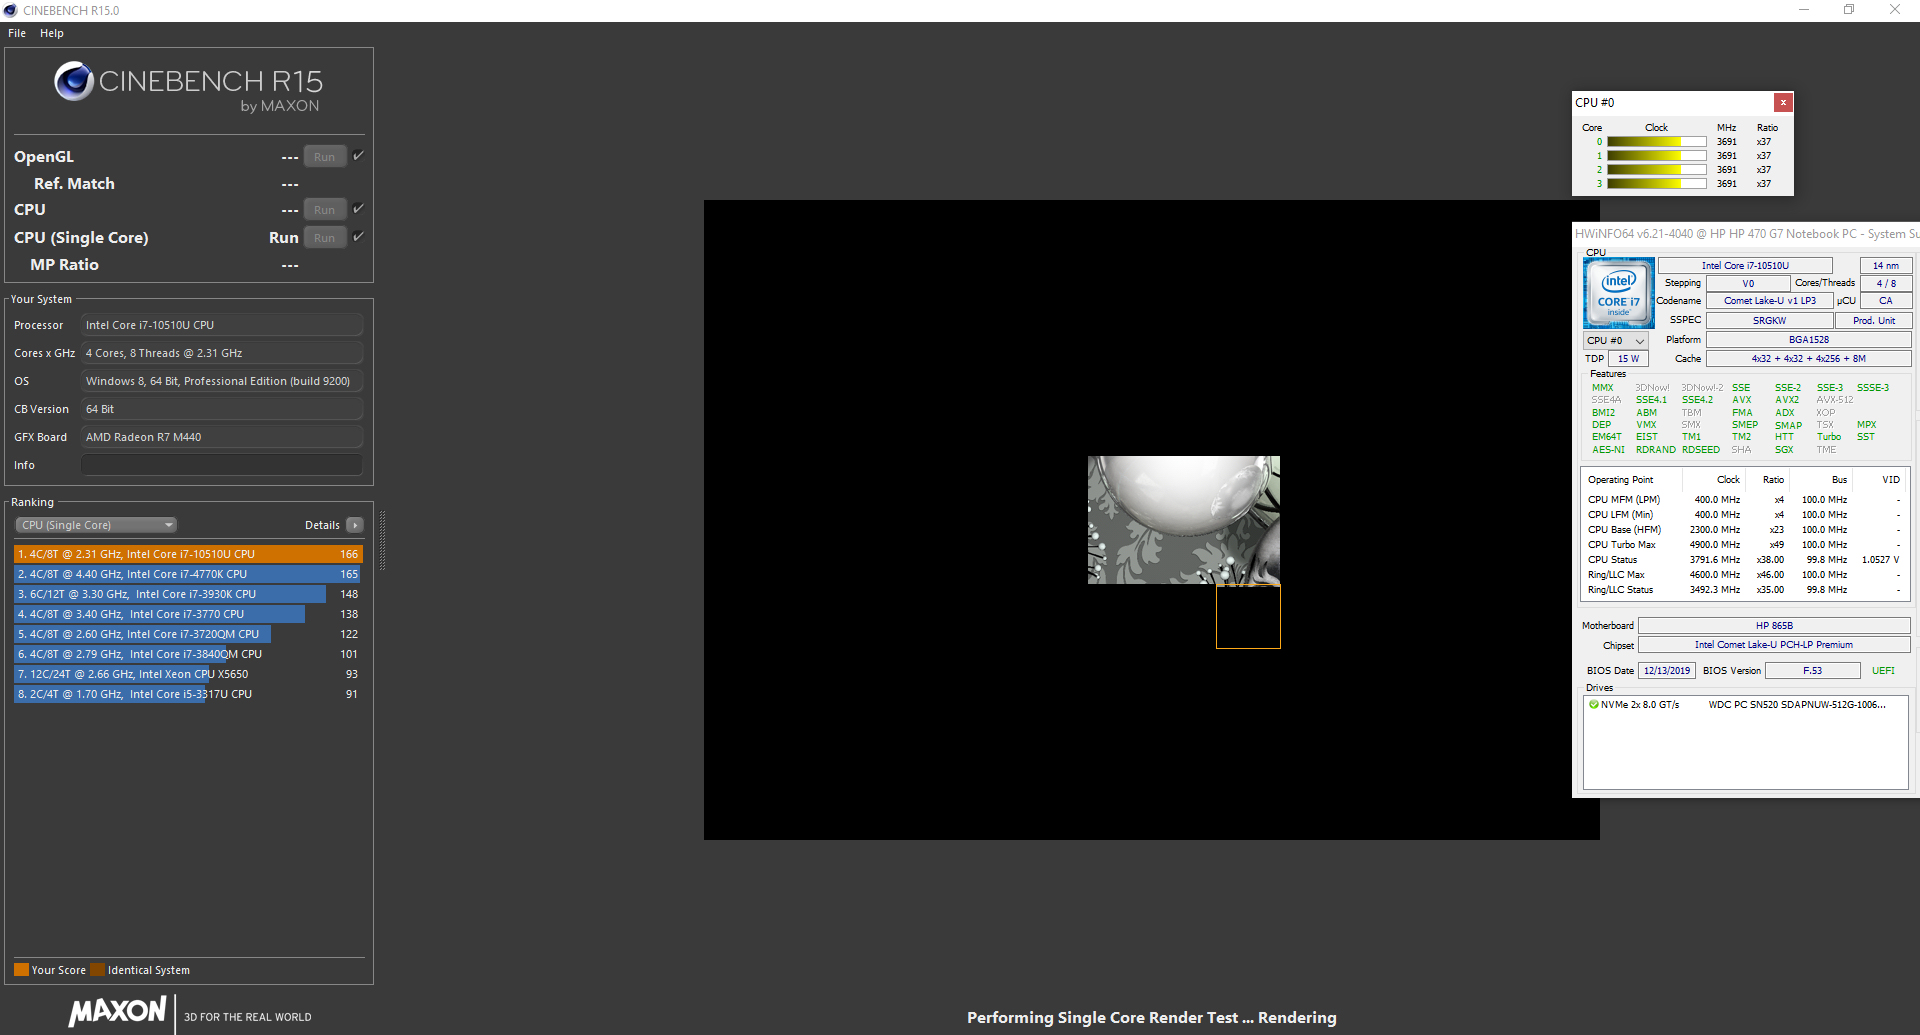The height and width of the screenshot is (1035, 1920).
Task: Click the CPU Status operating point row
Action: (x=1743, y=560)
